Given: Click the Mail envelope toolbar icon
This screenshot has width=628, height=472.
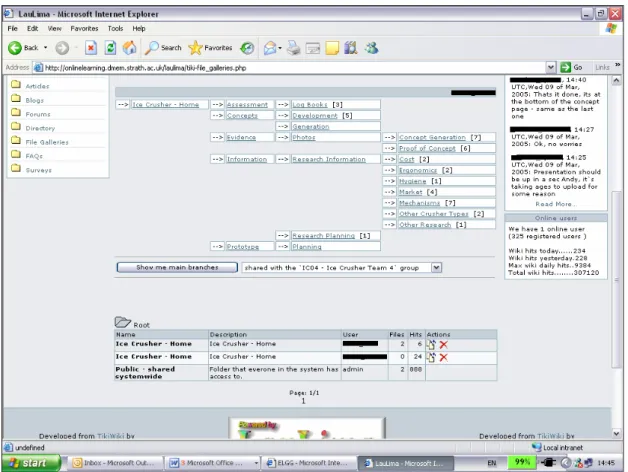Looking at the screenshot, I should point(270,48).
